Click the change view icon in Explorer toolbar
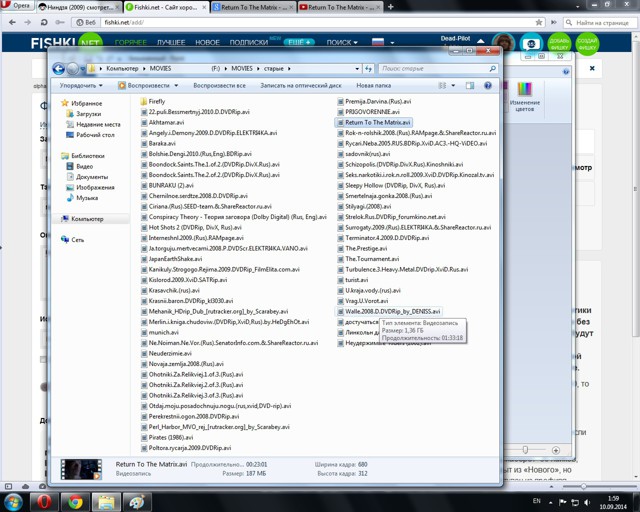 pos(442,86)
